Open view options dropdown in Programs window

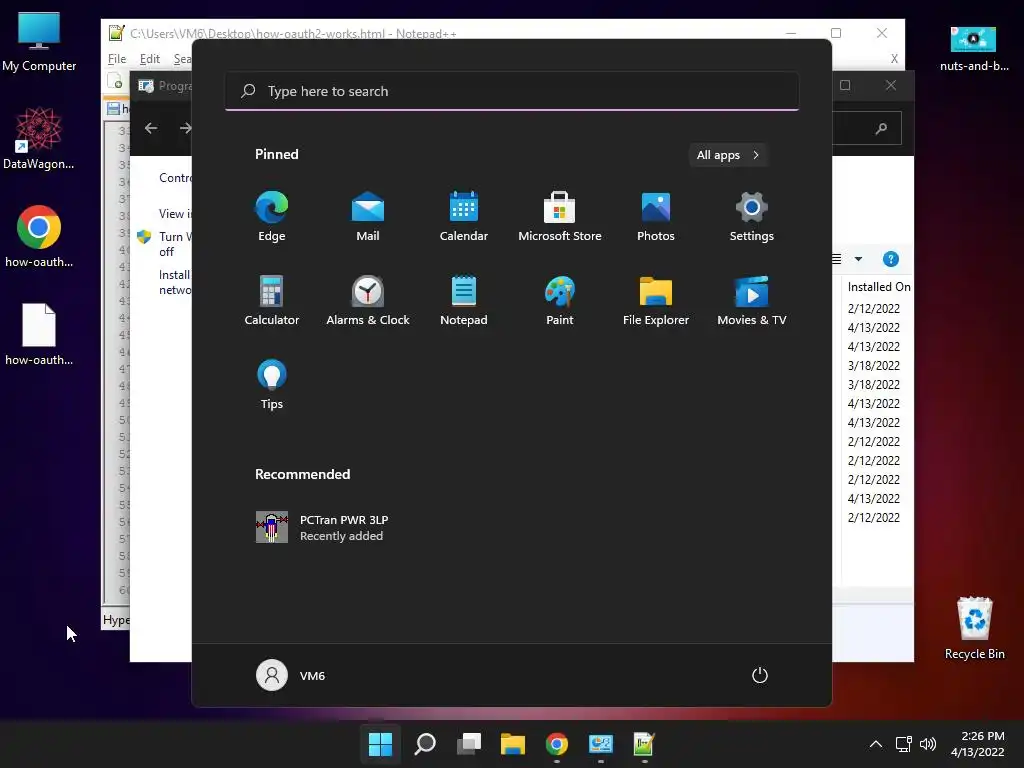pos(858,259)
